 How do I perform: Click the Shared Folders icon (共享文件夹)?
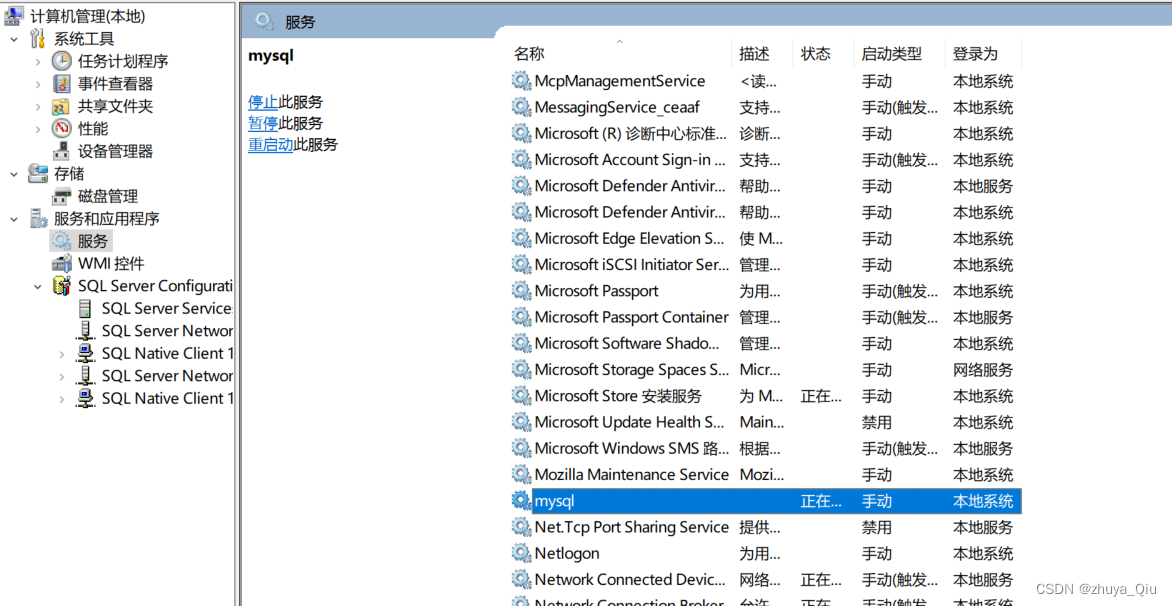click(x=61, y=106)
